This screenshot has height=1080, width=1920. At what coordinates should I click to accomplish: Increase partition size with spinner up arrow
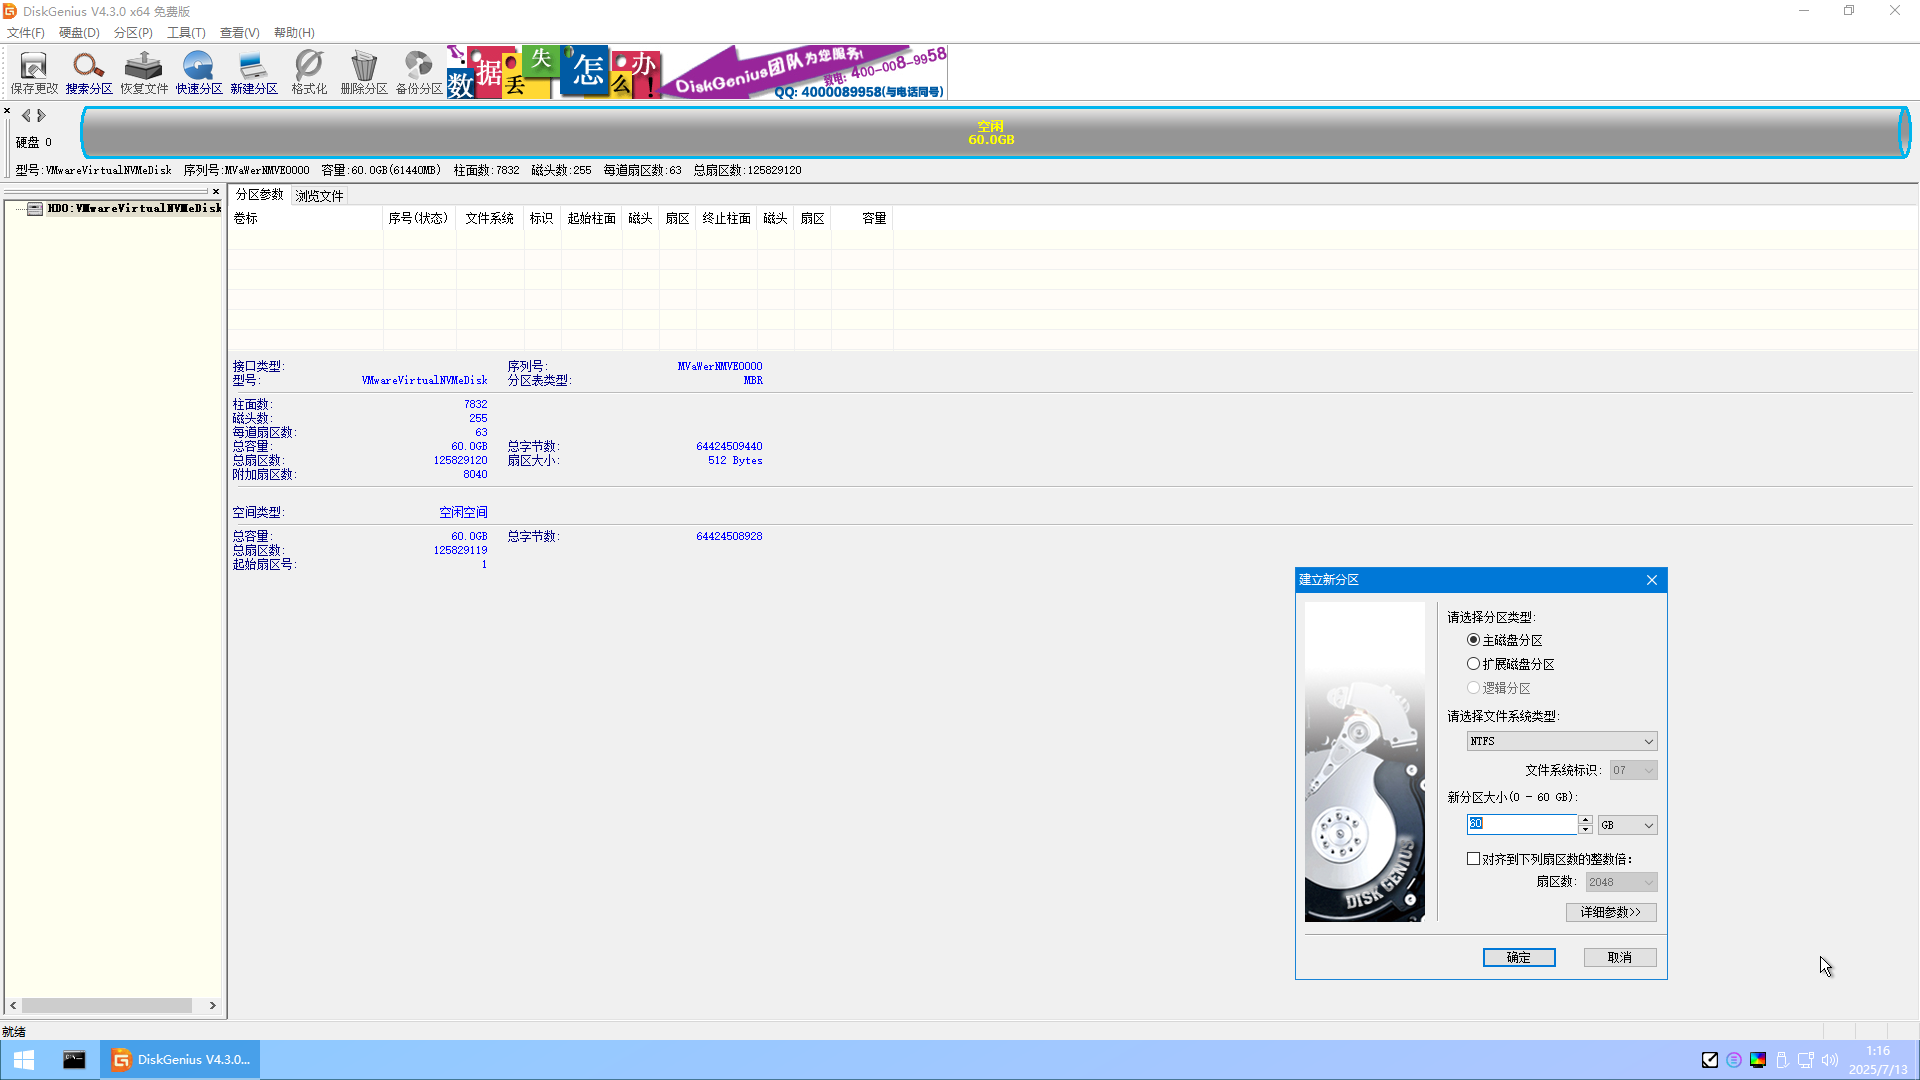pos(1585,820)
